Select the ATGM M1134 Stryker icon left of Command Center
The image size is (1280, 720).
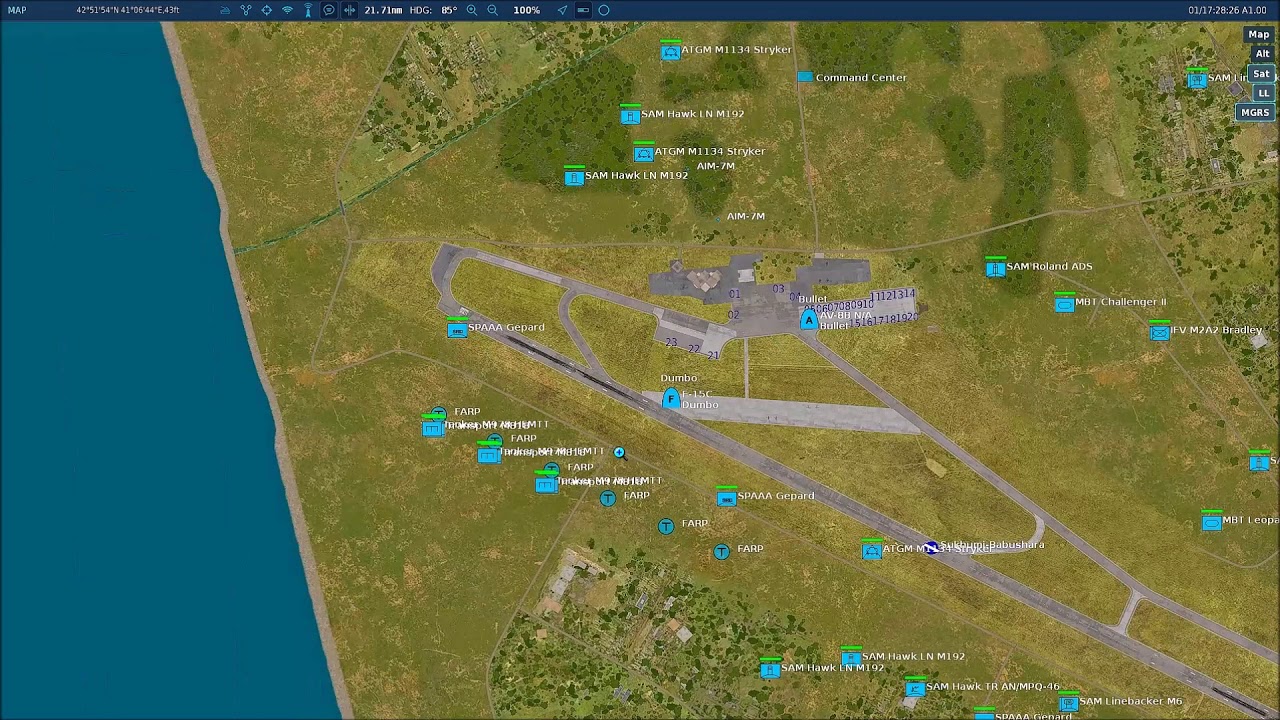pos(670,51)
